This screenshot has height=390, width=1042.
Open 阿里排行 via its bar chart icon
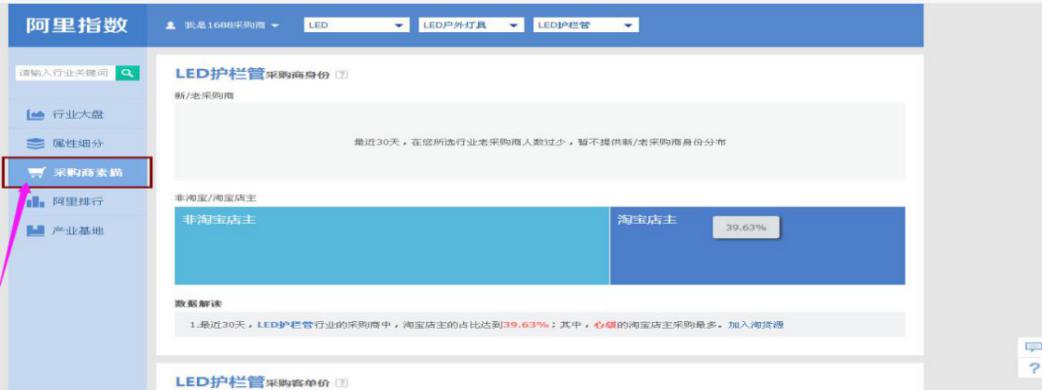(x=36, y=201)
